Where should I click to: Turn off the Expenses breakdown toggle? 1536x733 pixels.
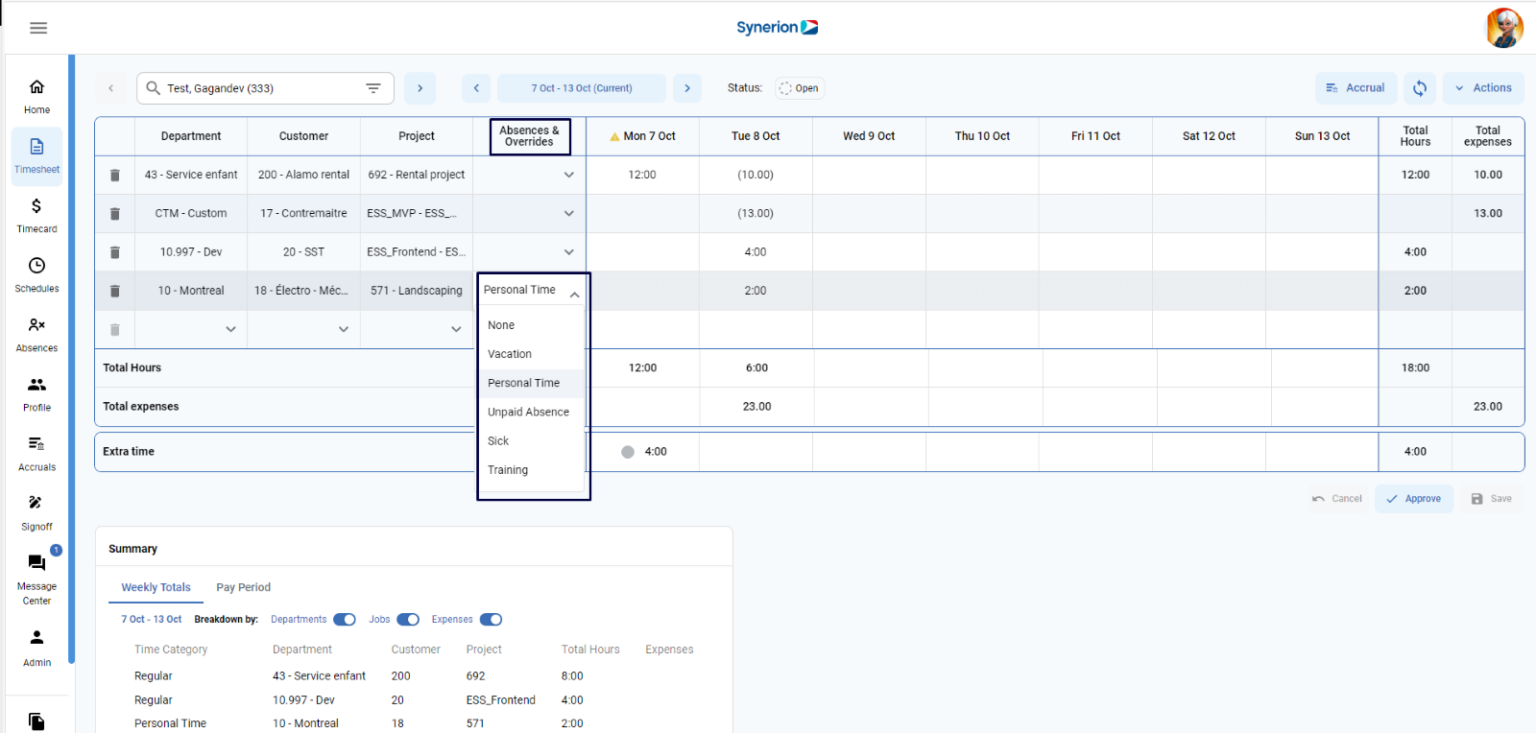coord(490,619)
